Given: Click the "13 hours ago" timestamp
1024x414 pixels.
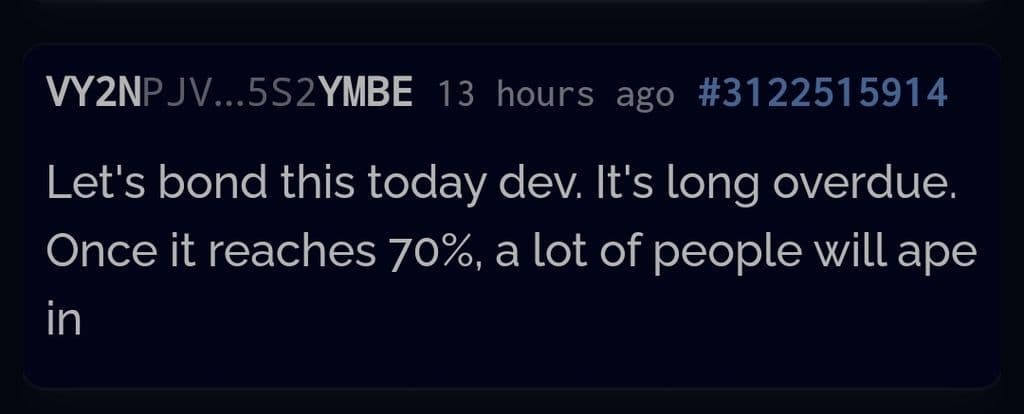Looking at the screenshot, I should [x=555, y=94].
